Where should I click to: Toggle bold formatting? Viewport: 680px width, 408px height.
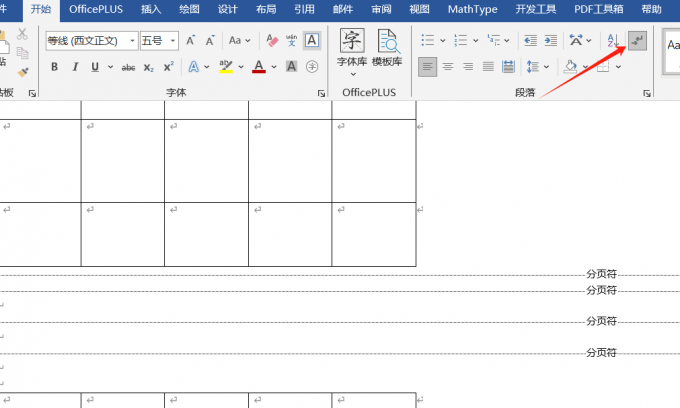click(x=54, y=67)
